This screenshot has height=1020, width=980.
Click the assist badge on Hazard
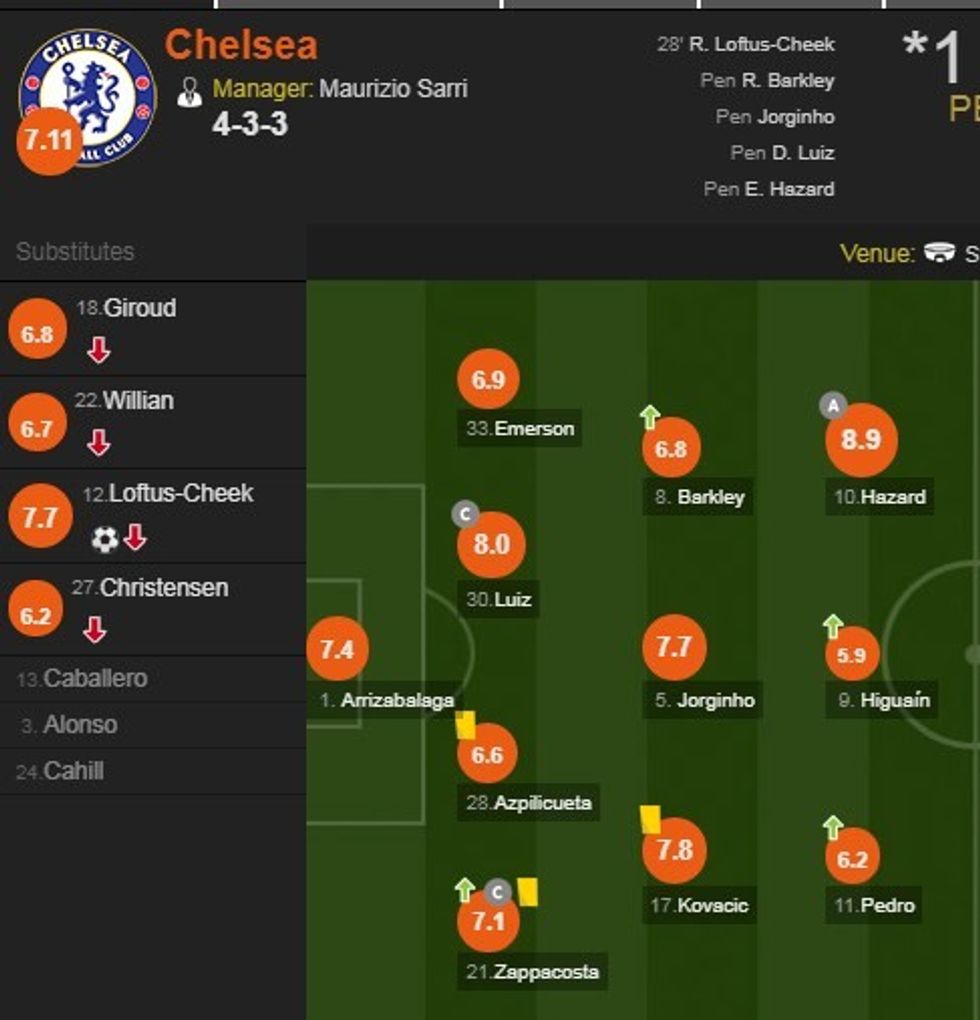pyautogui.click(x=833, y=405)
